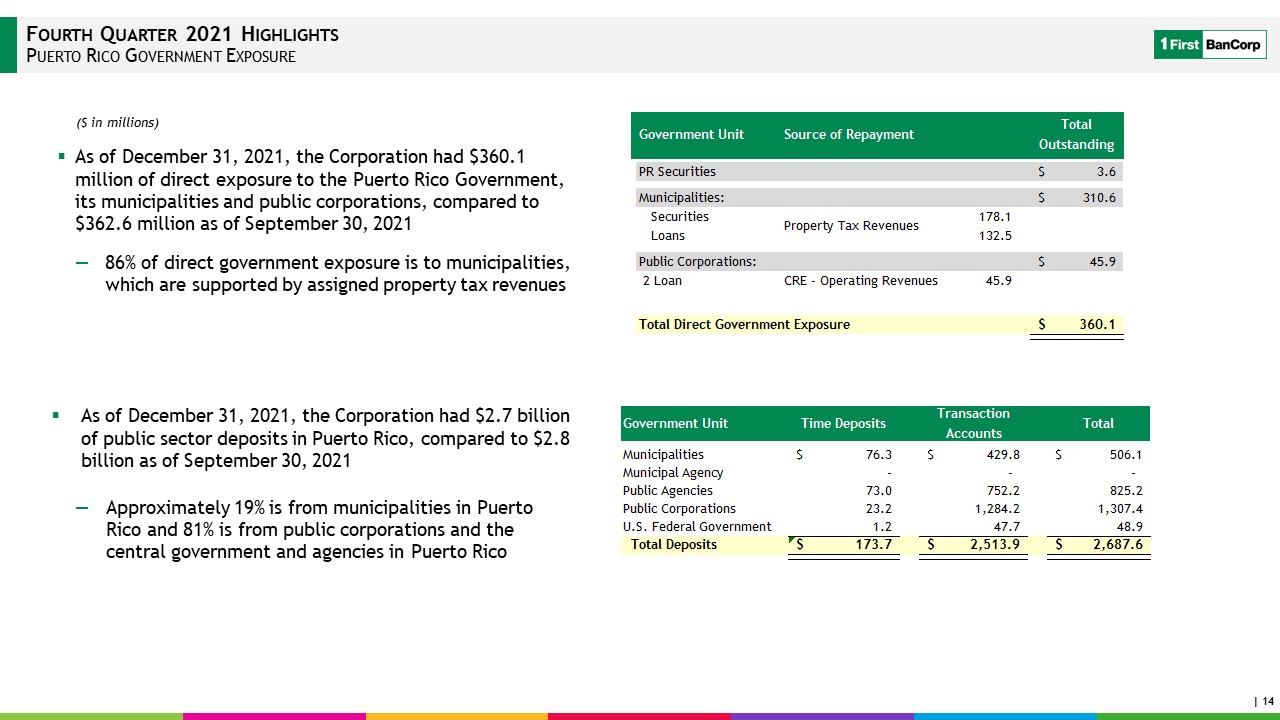The width and height of the screenshot is (1280, 720).
Task: Click the U.S. Federal Government row label
Action: click(x=697, y=526)
